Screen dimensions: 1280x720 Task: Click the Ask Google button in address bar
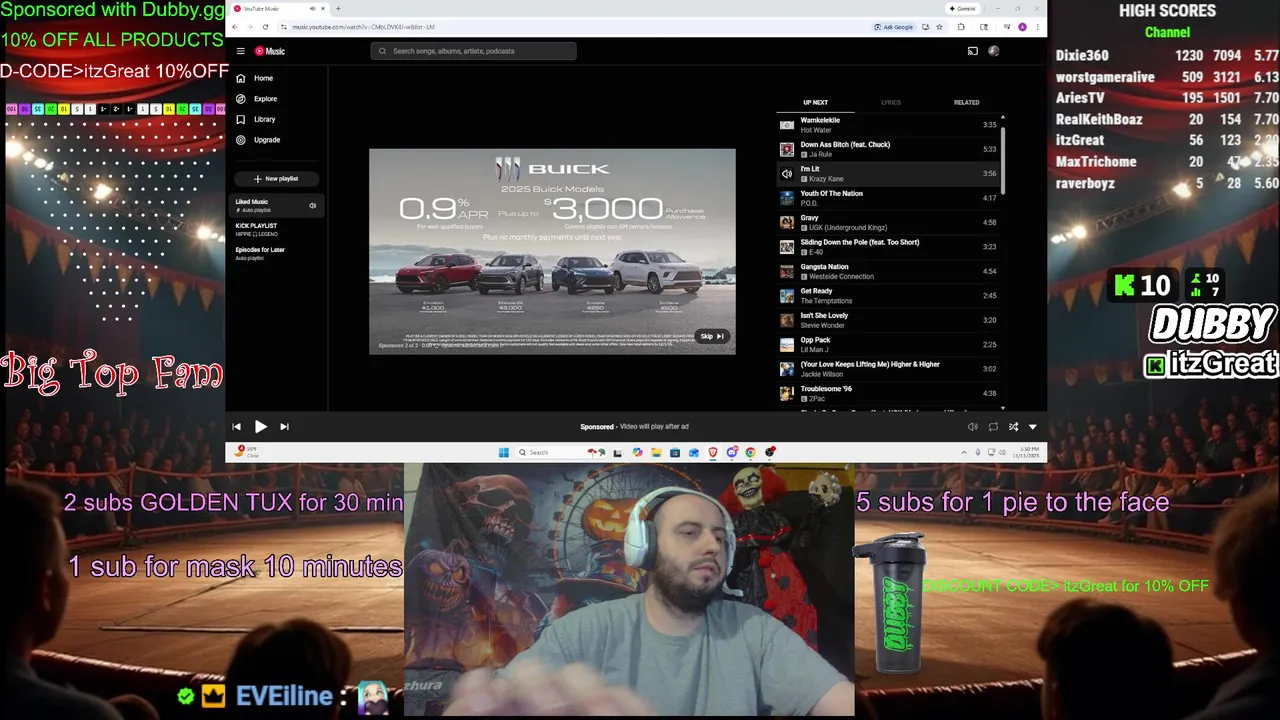(893, 27)
